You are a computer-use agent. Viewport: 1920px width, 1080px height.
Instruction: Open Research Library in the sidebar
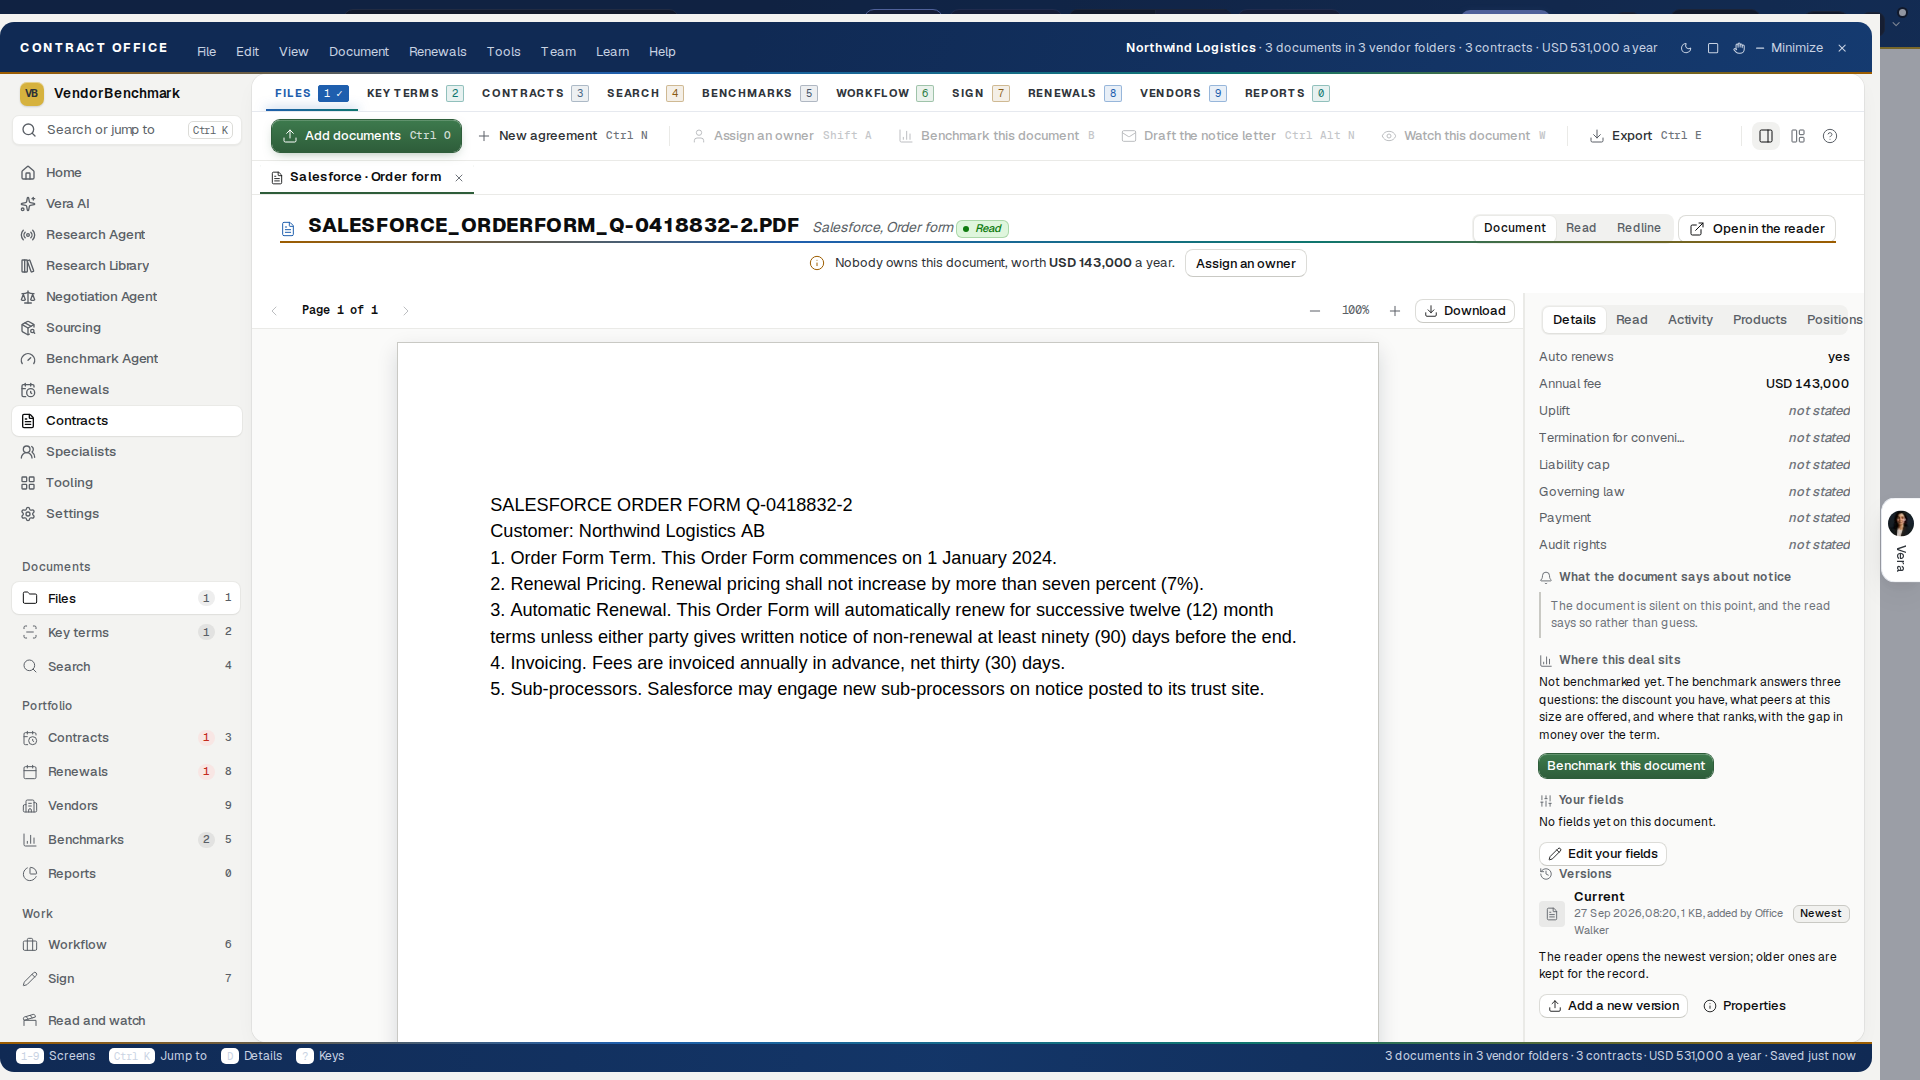tap(127, 265)
